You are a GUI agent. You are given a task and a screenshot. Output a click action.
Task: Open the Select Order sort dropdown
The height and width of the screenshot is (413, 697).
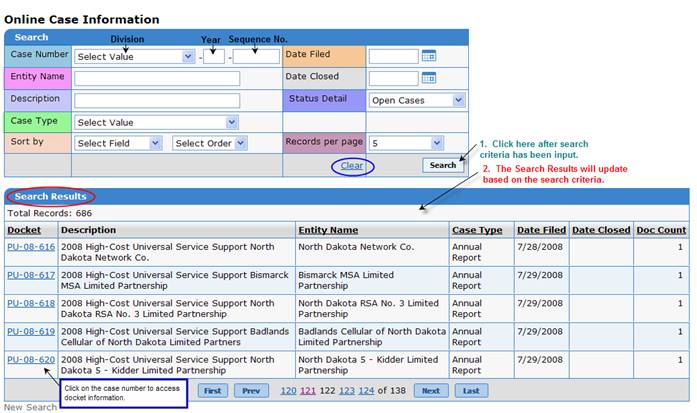point(209,143)
